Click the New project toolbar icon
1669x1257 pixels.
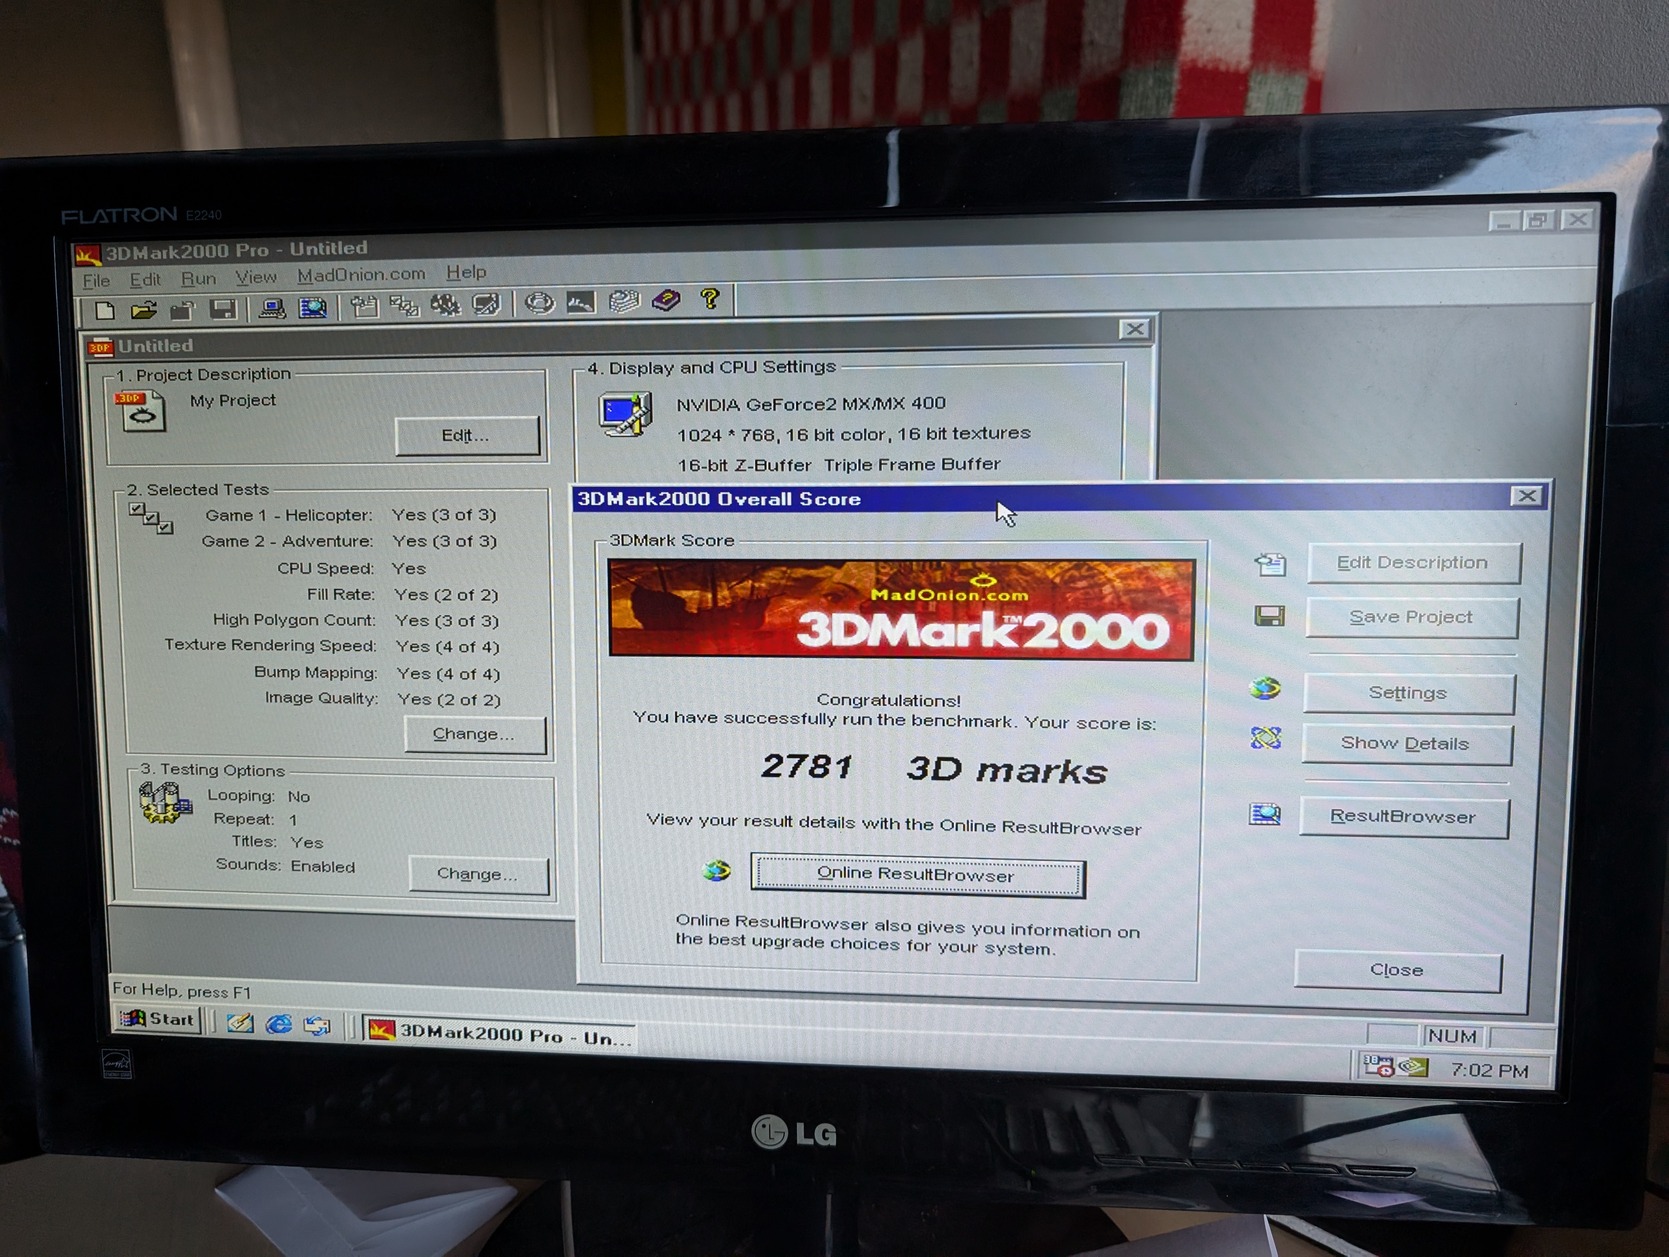pos(105,310)
